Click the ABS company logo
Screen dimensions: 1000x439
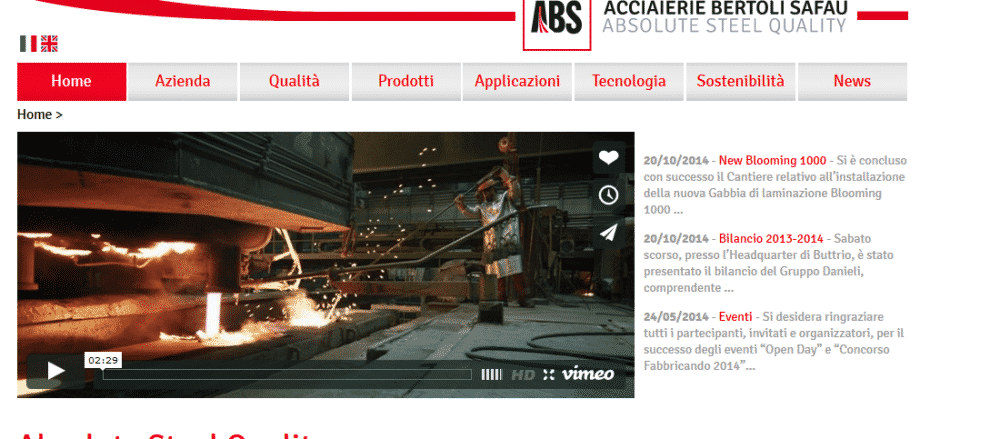coord(557,22)
